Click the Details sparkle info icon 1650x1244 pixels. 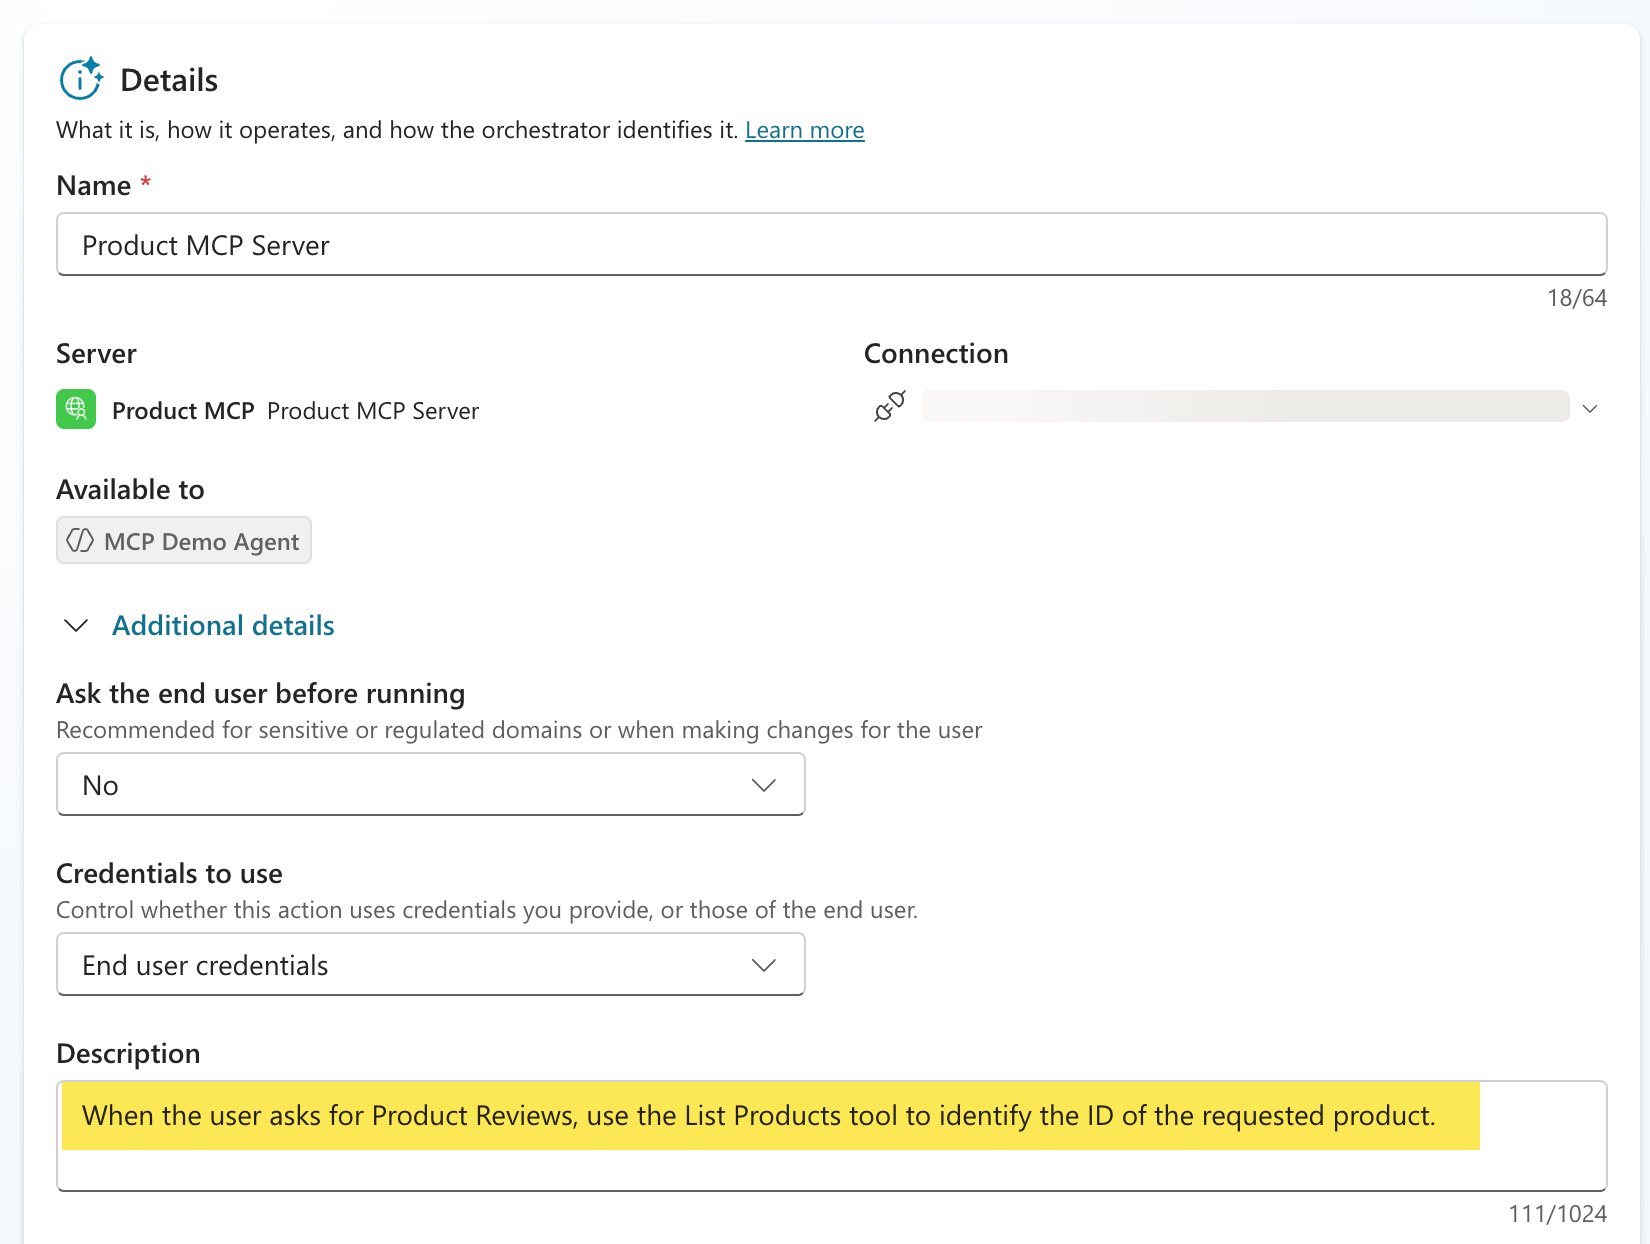(81, 79)
